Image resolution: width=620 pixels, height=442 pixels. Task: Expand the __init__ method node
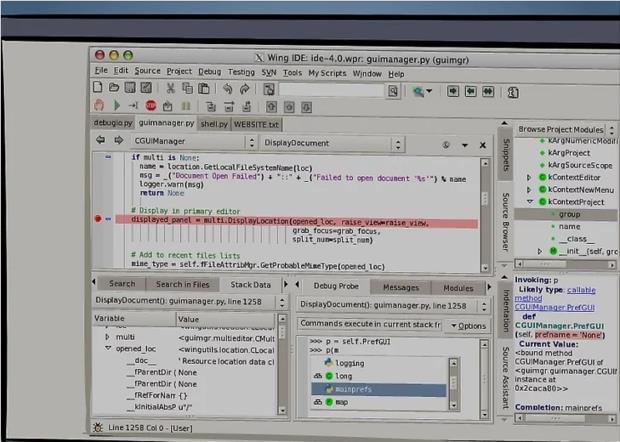tap(540, 251)
